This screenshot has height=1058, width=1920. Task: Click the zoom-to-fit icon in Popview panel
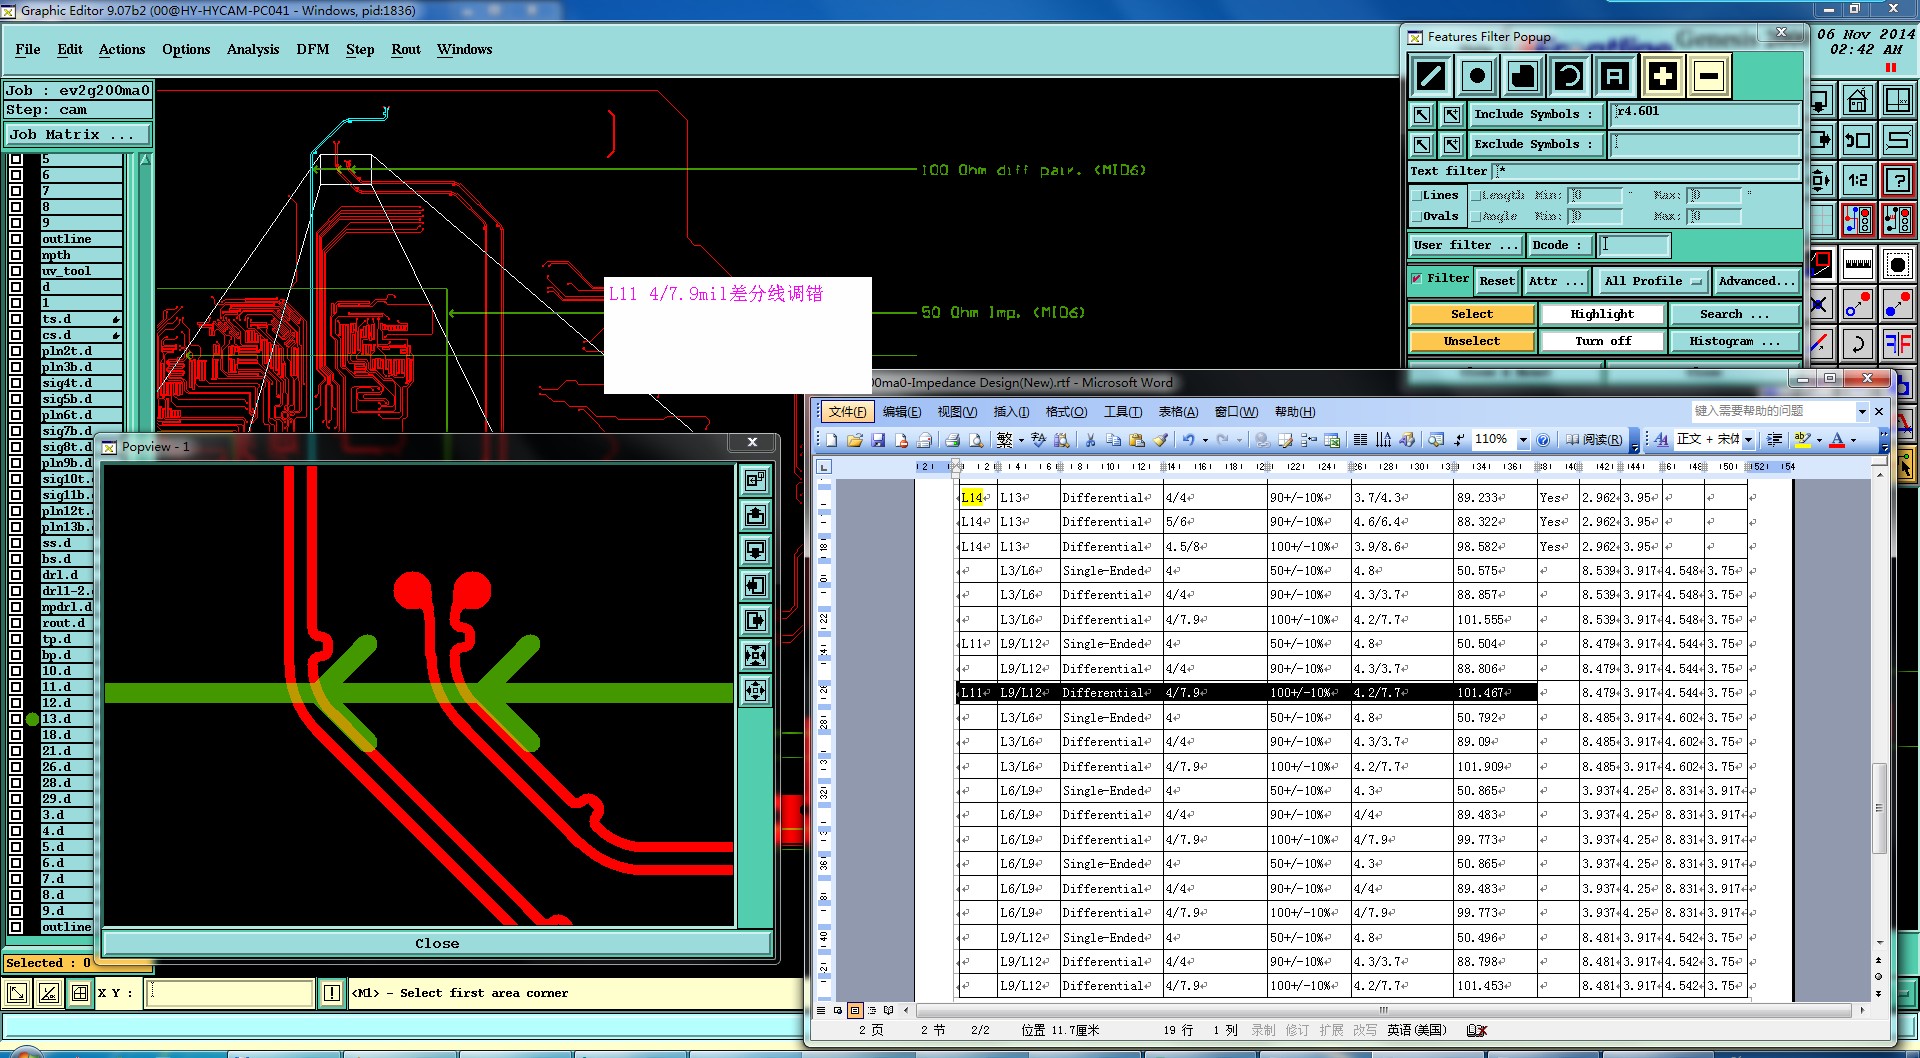point(756,655)
